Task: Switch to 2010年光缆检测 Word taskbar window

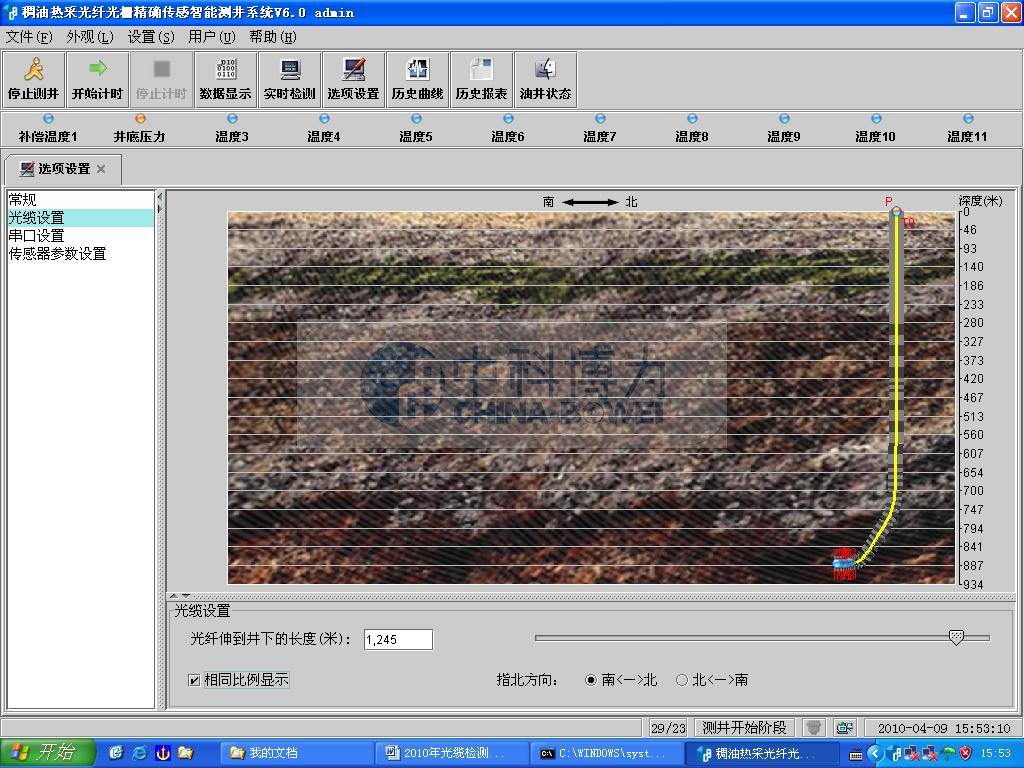Action: pos(452,753)
